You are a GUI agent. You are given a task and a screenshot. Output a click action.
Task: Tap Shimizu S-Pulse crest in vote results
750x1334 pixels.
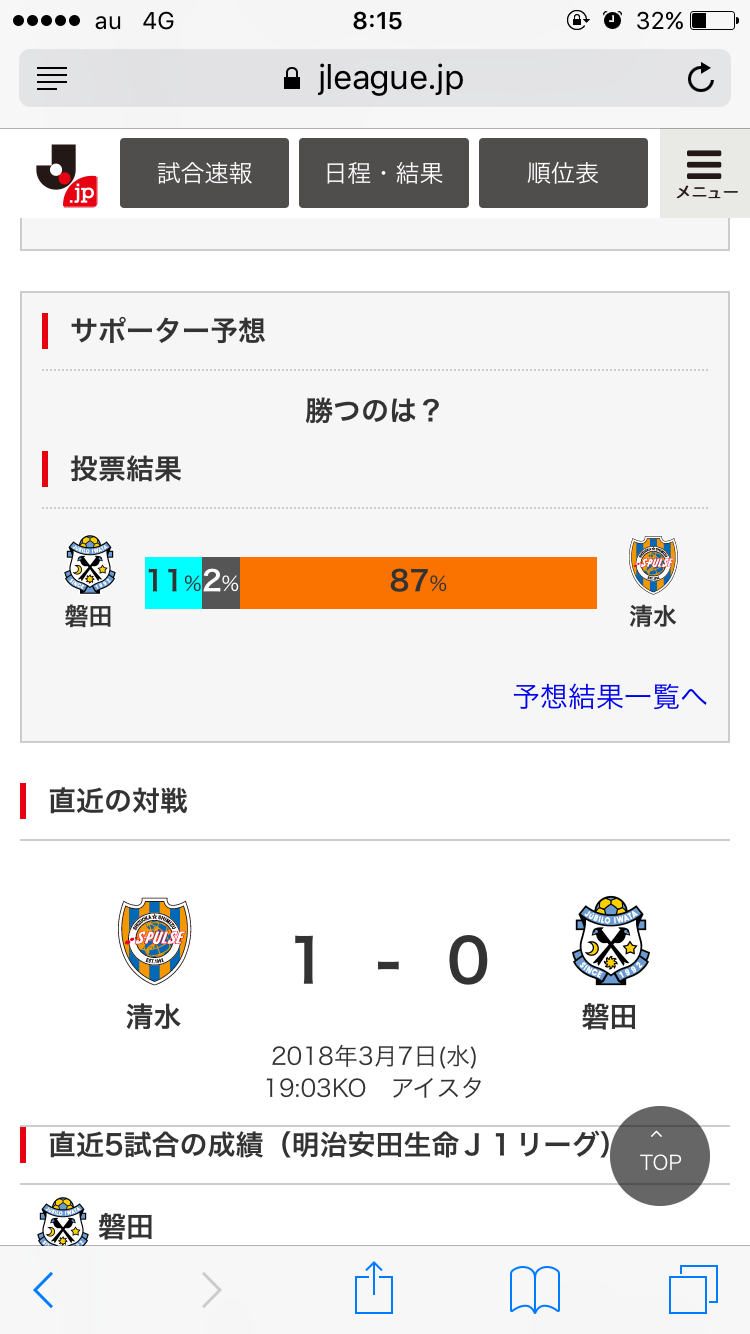(653, 565)
